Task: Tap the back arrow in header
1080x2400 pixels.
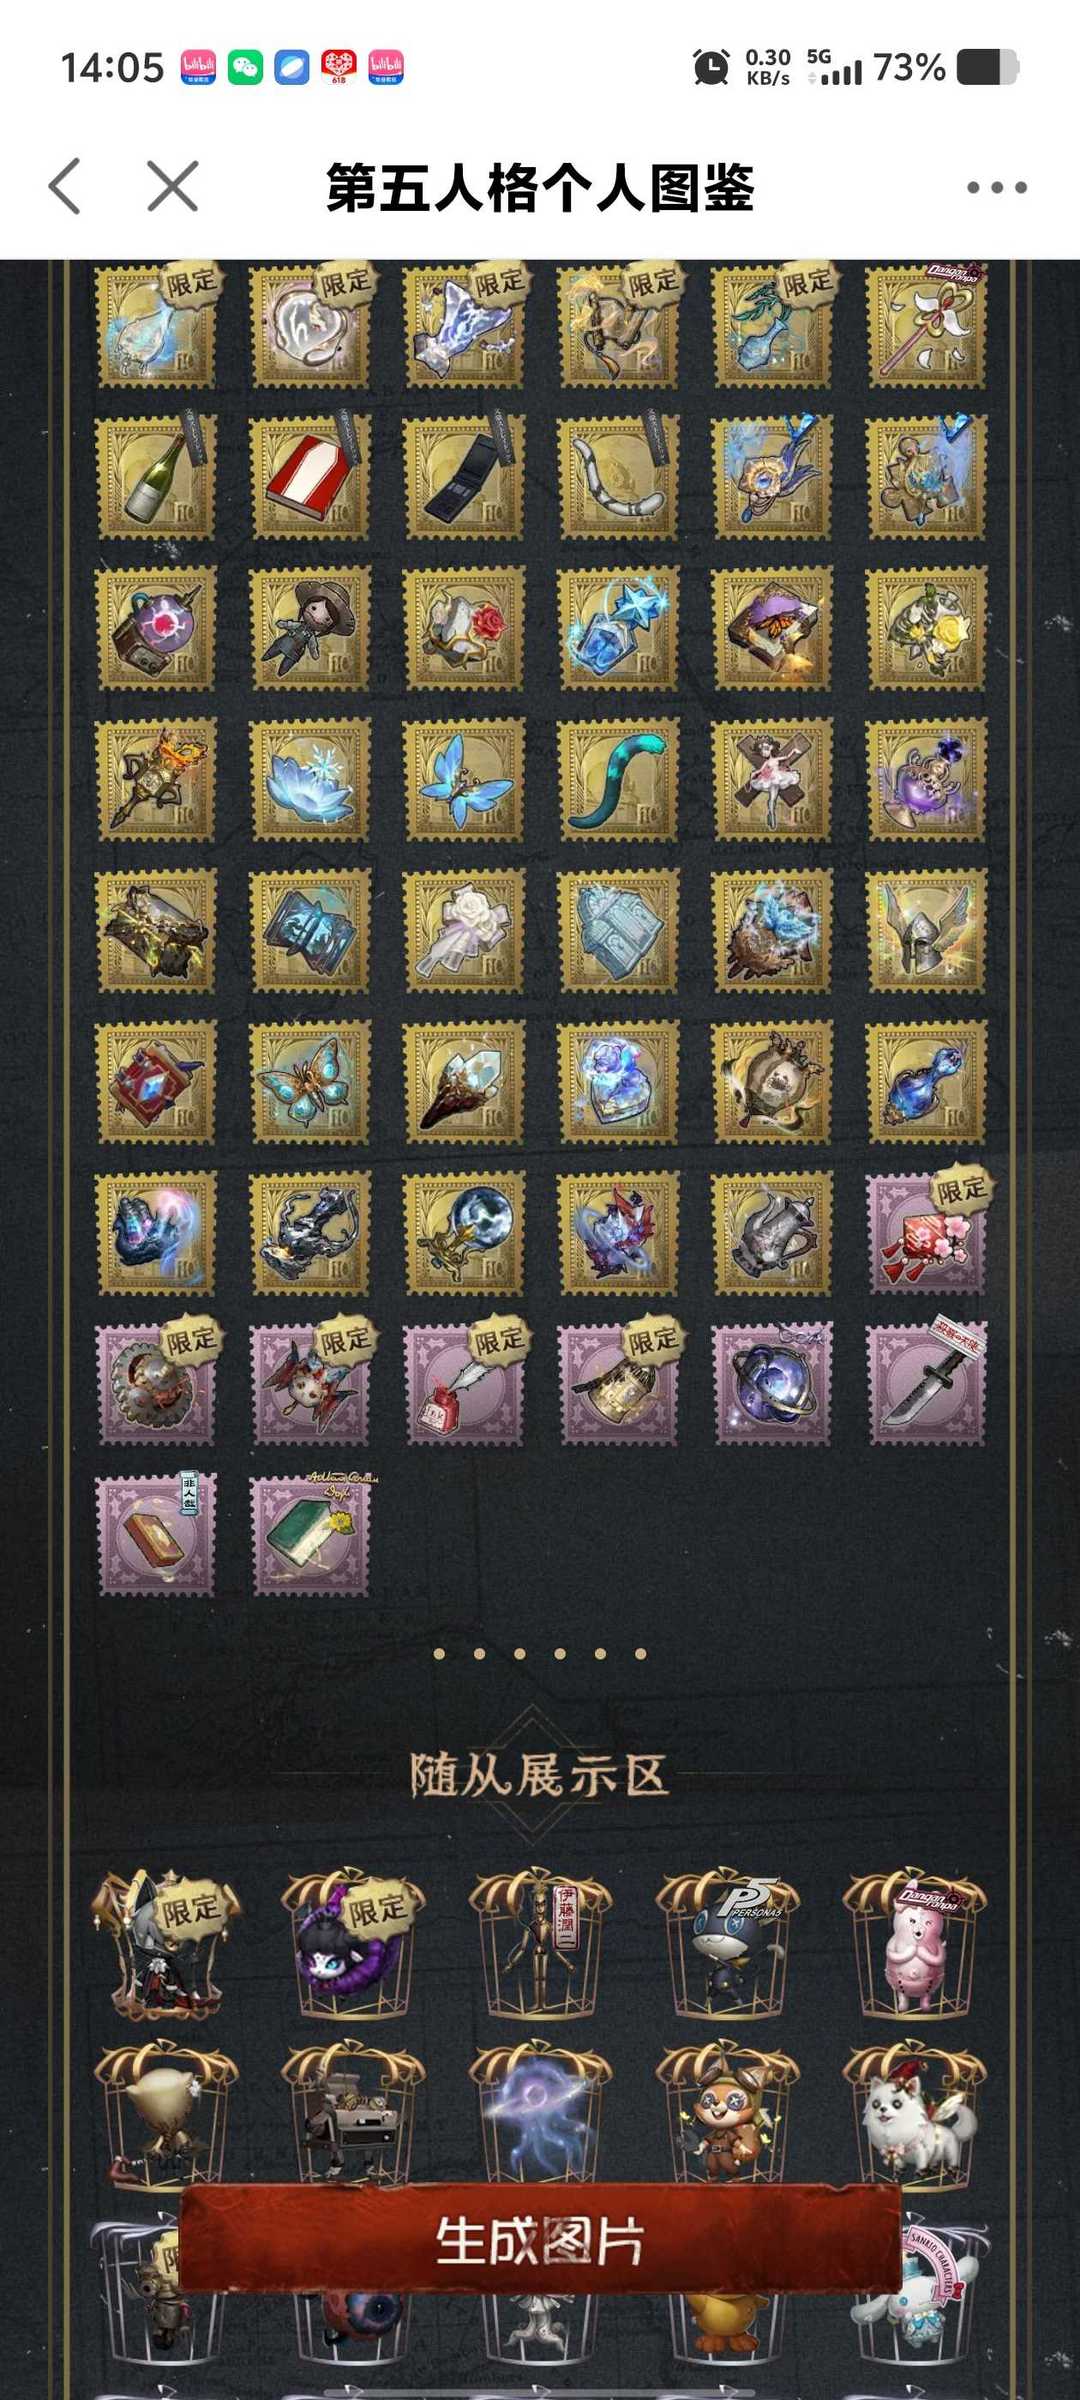Action: (65, 186)
